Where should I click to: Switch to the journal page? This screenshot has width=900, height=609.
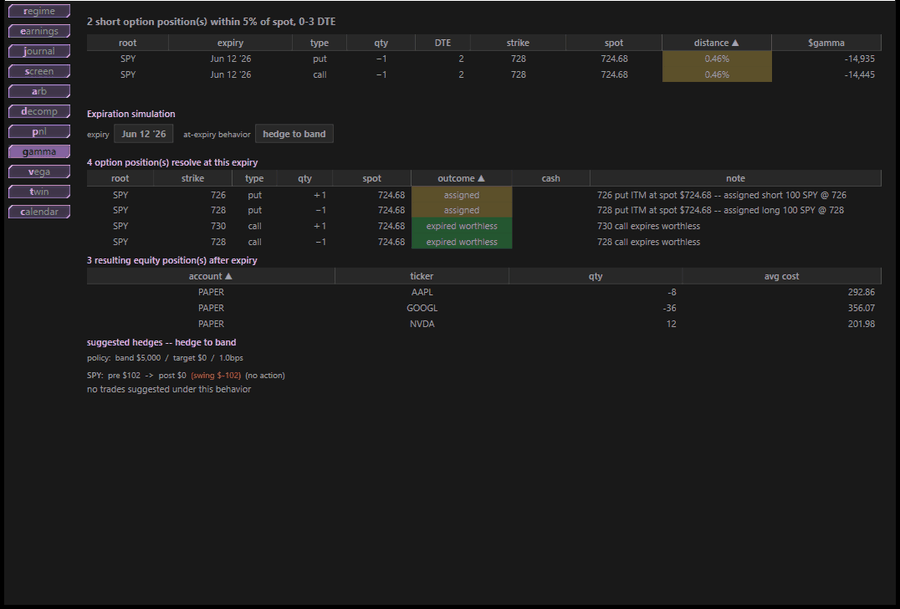tap(39, 51)
